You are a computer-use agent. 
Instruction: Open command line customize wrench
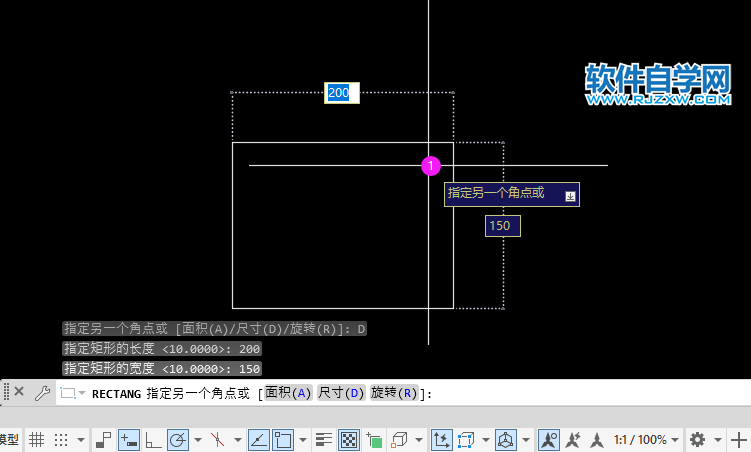pos(43,393)
